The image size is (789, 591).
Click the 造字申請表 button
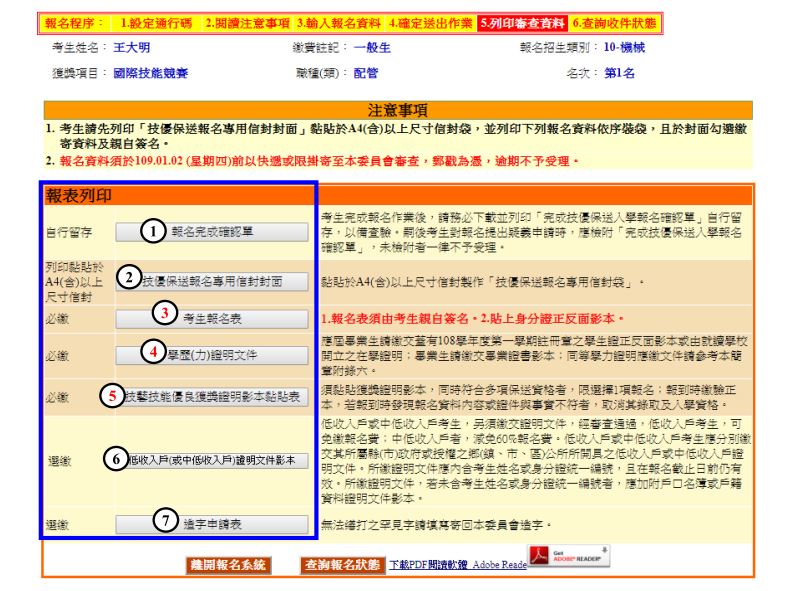[x=212, y=525]
